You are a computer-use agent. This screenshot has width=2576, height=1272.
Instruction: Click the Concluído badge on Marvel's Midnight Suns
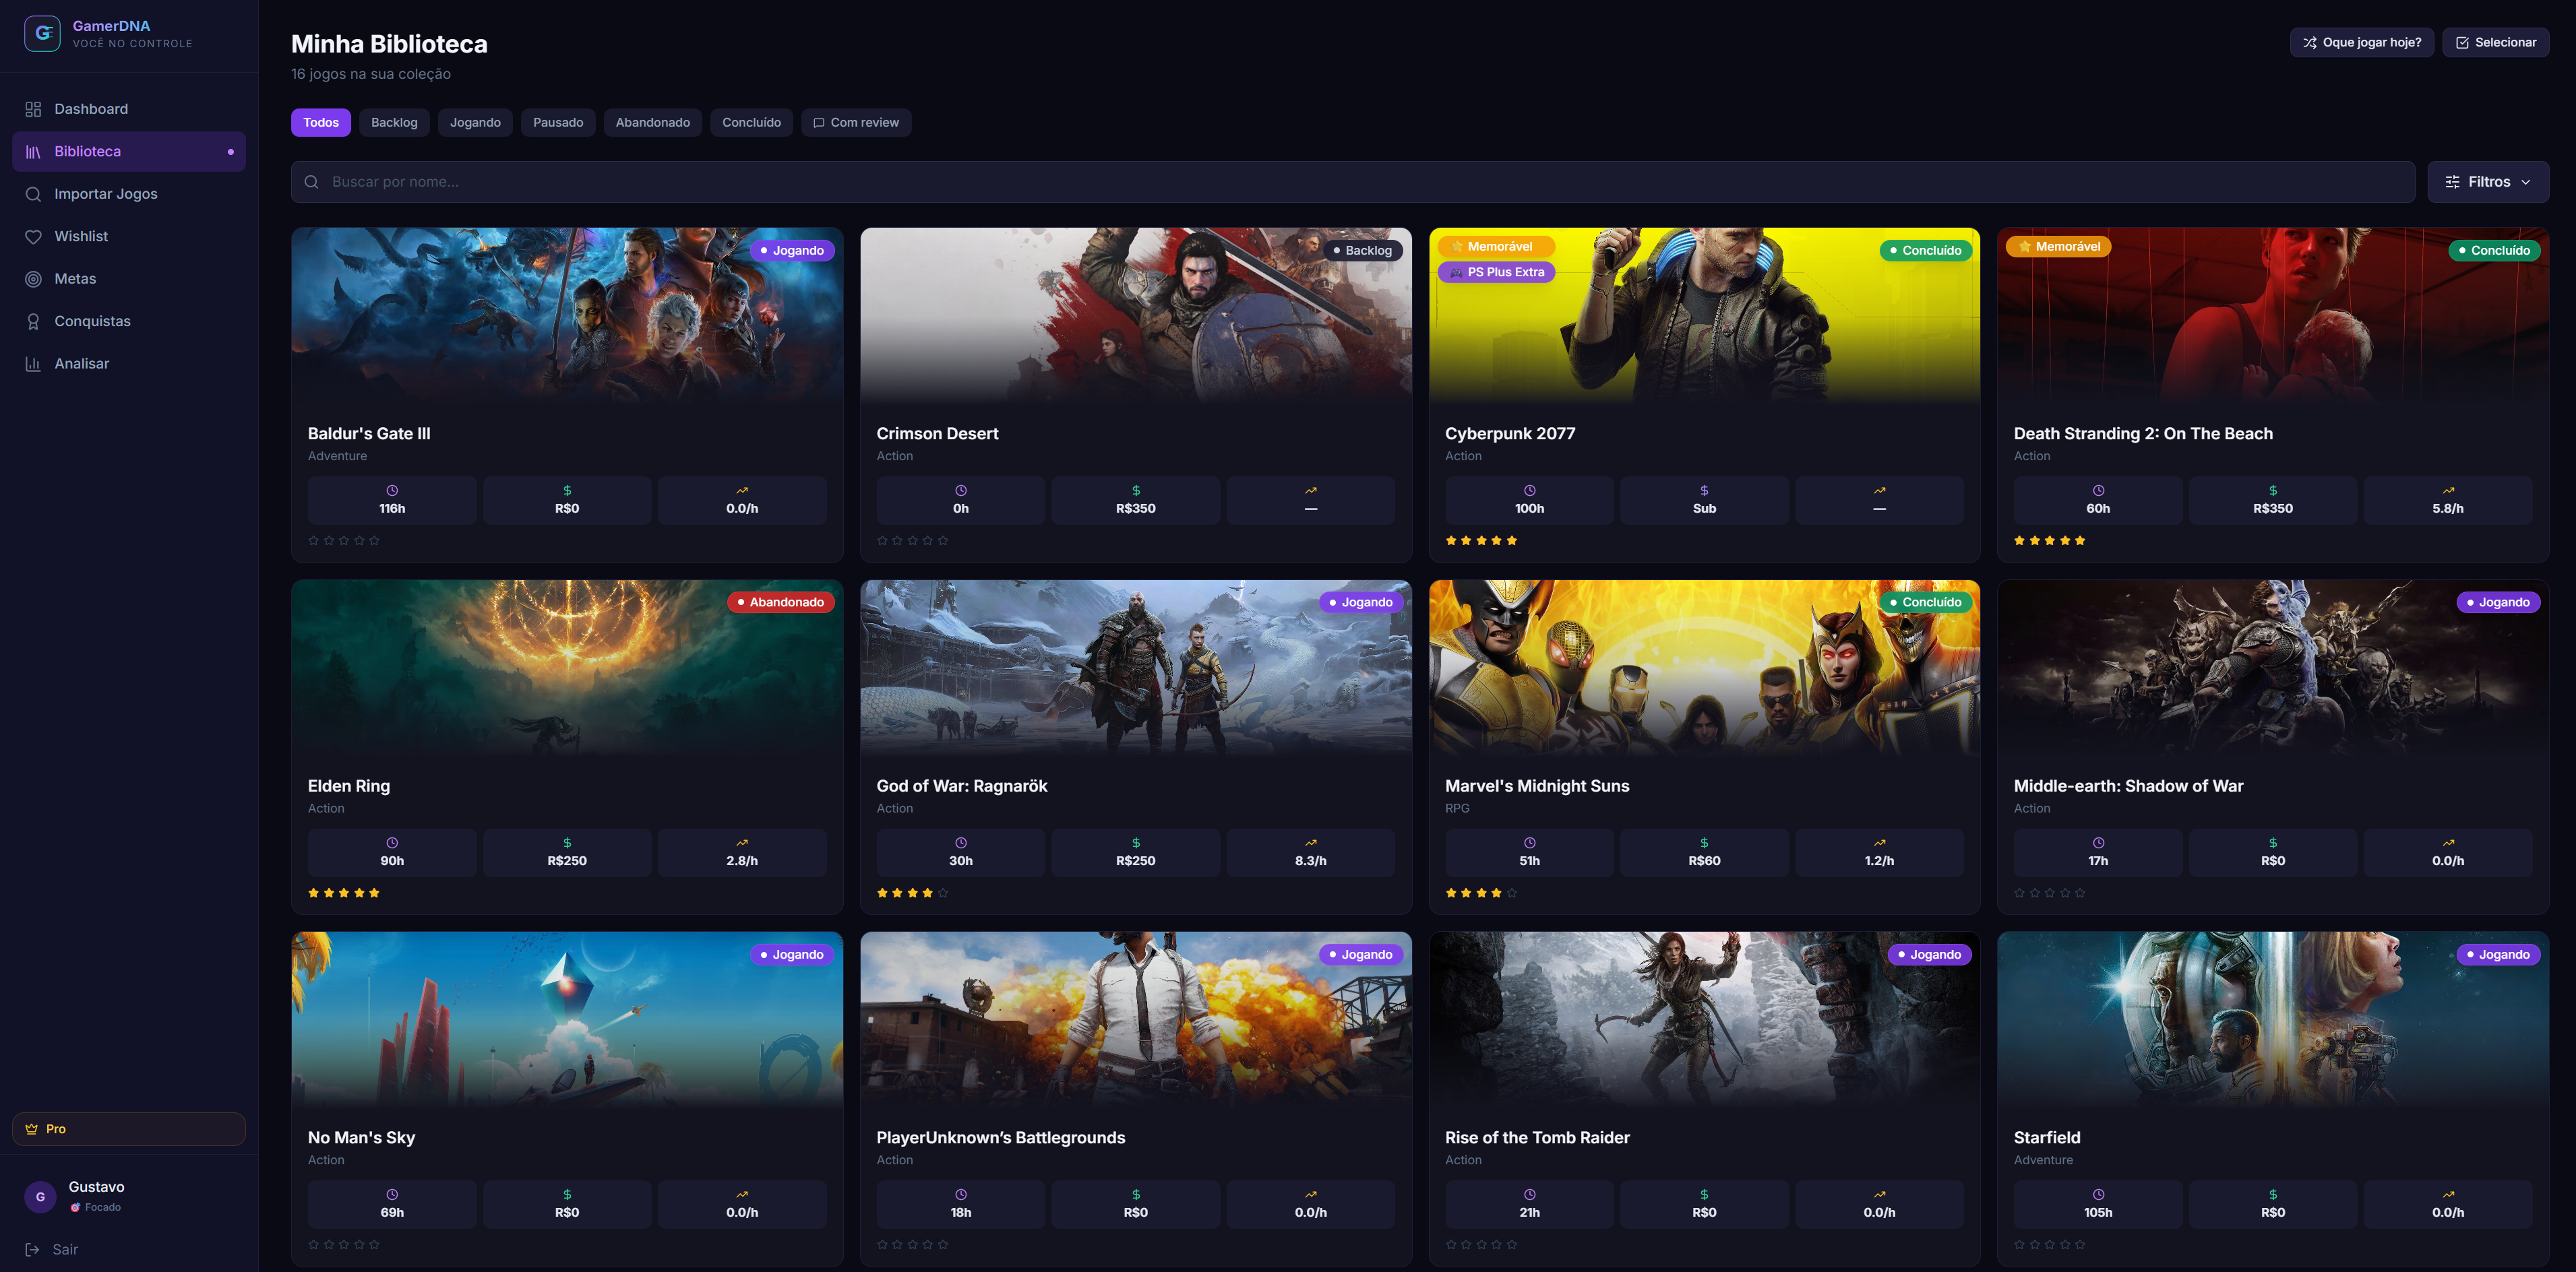tap(1926, 602)
